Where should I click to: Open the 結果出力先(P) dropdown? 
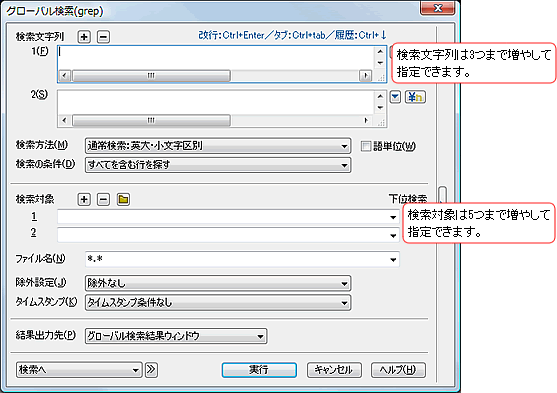[176, 336]
